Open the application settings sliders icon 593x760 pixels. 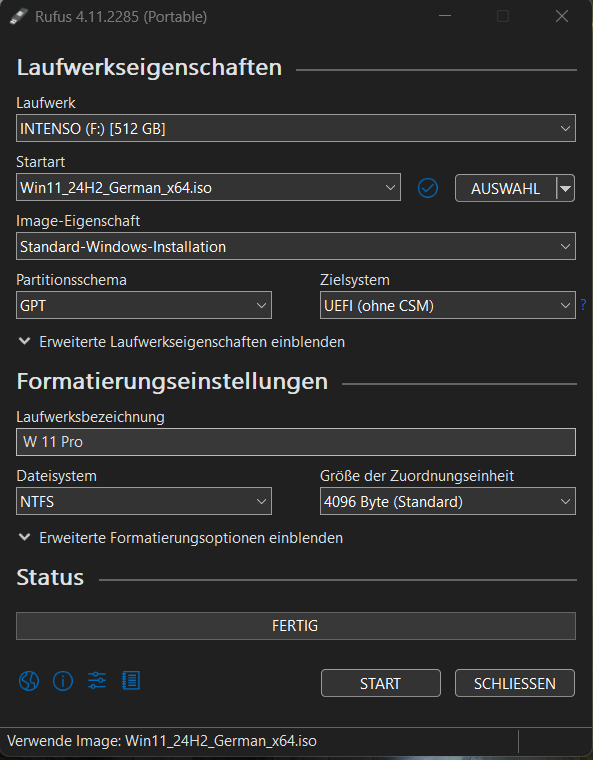(96, 681)
